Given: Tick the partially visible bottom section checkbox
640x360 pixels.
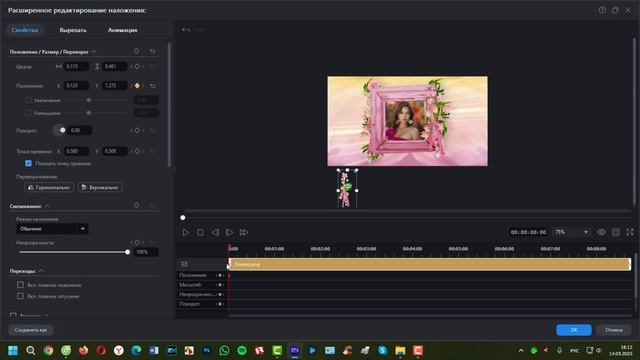Looking at the screenshot, I should pos(13,316).
